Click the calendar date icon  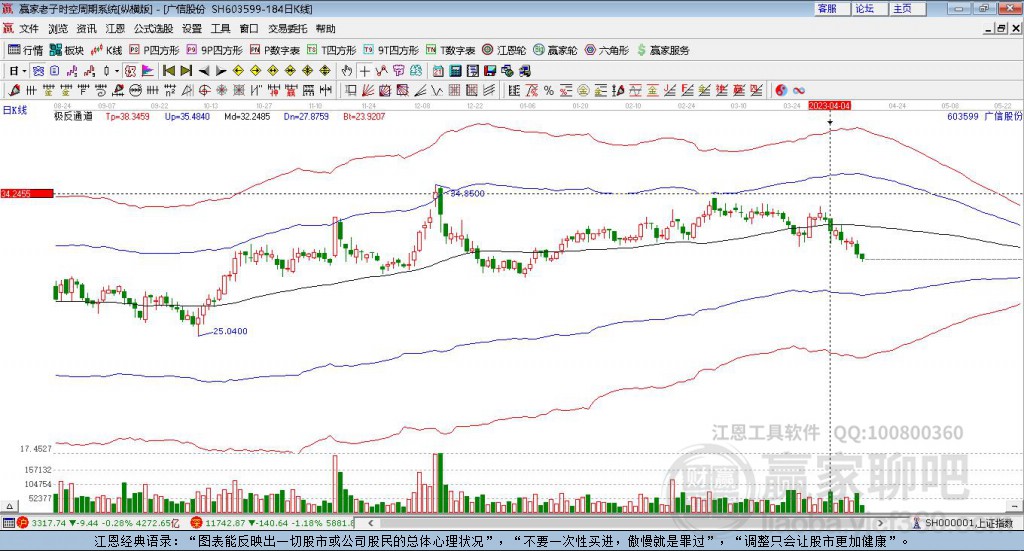click(438, 71)
